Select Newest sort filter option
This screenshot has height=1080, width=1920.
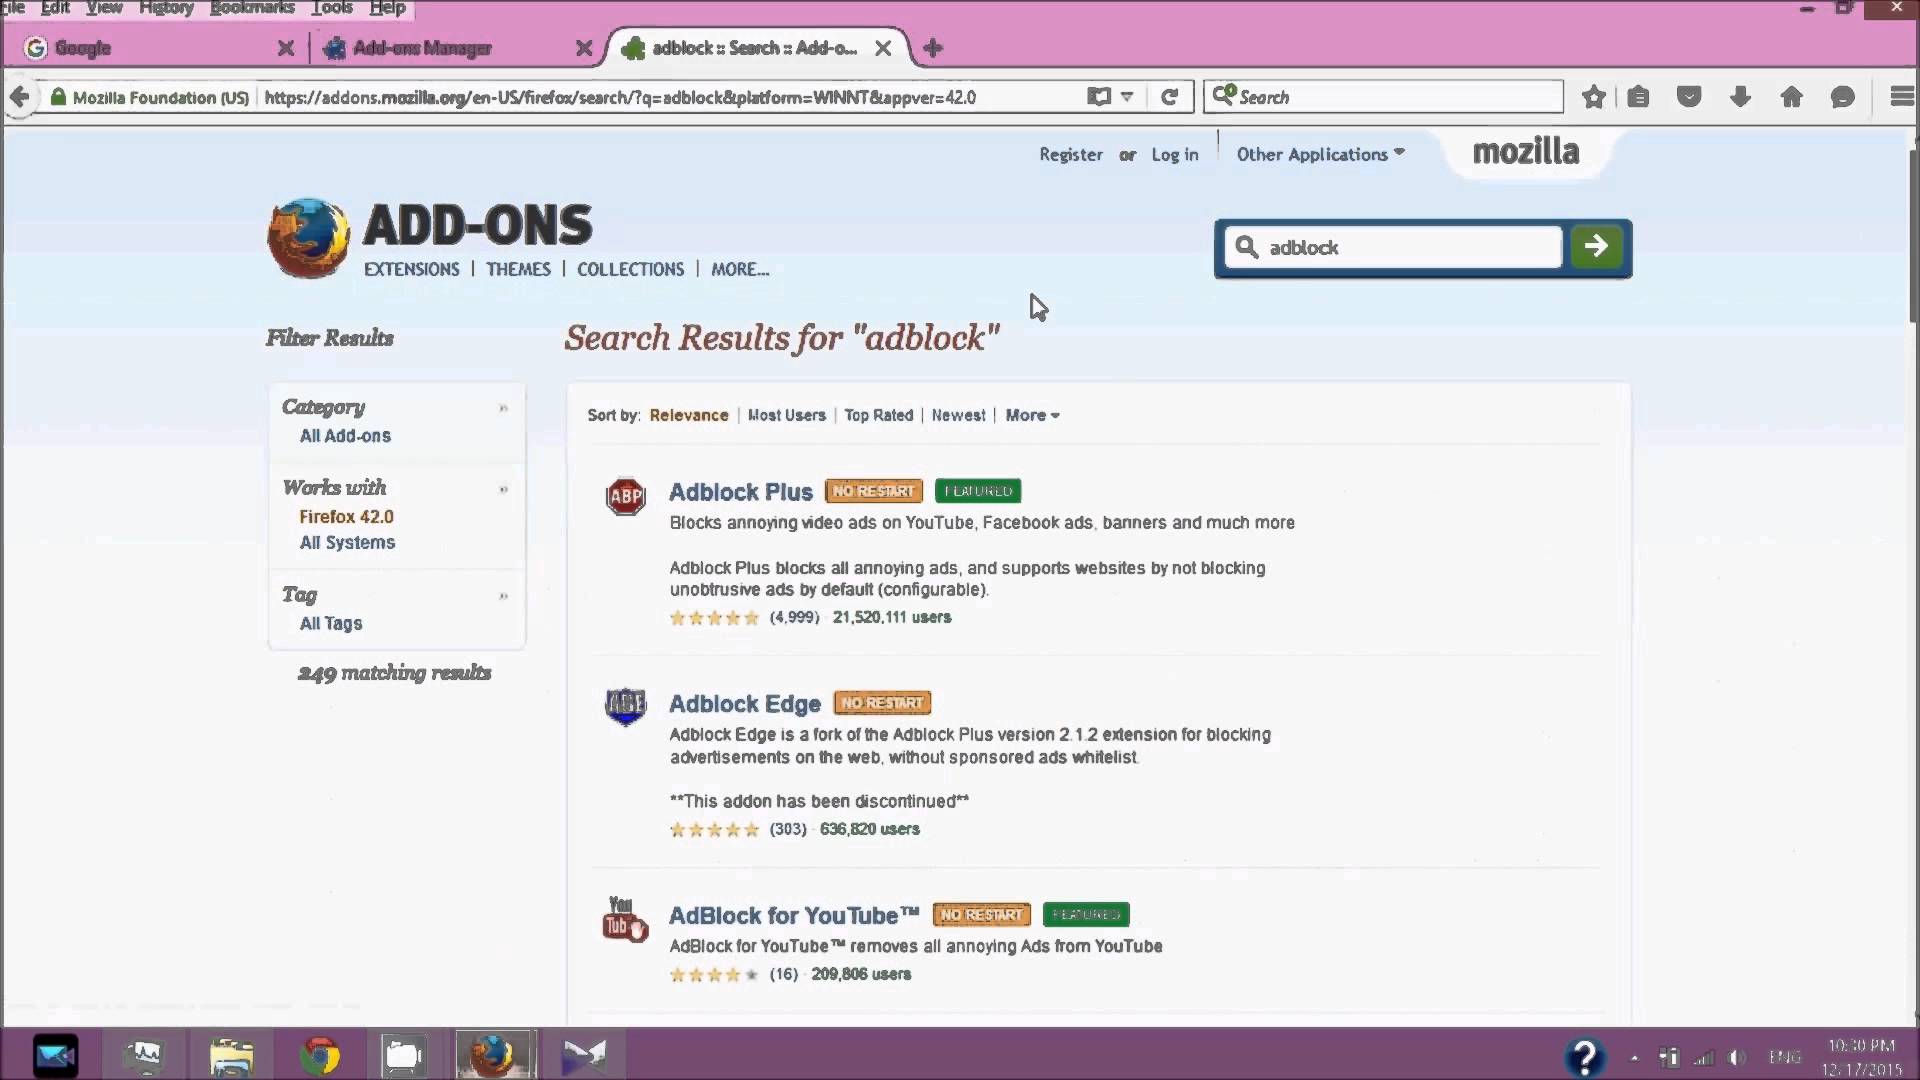(959, 414)
